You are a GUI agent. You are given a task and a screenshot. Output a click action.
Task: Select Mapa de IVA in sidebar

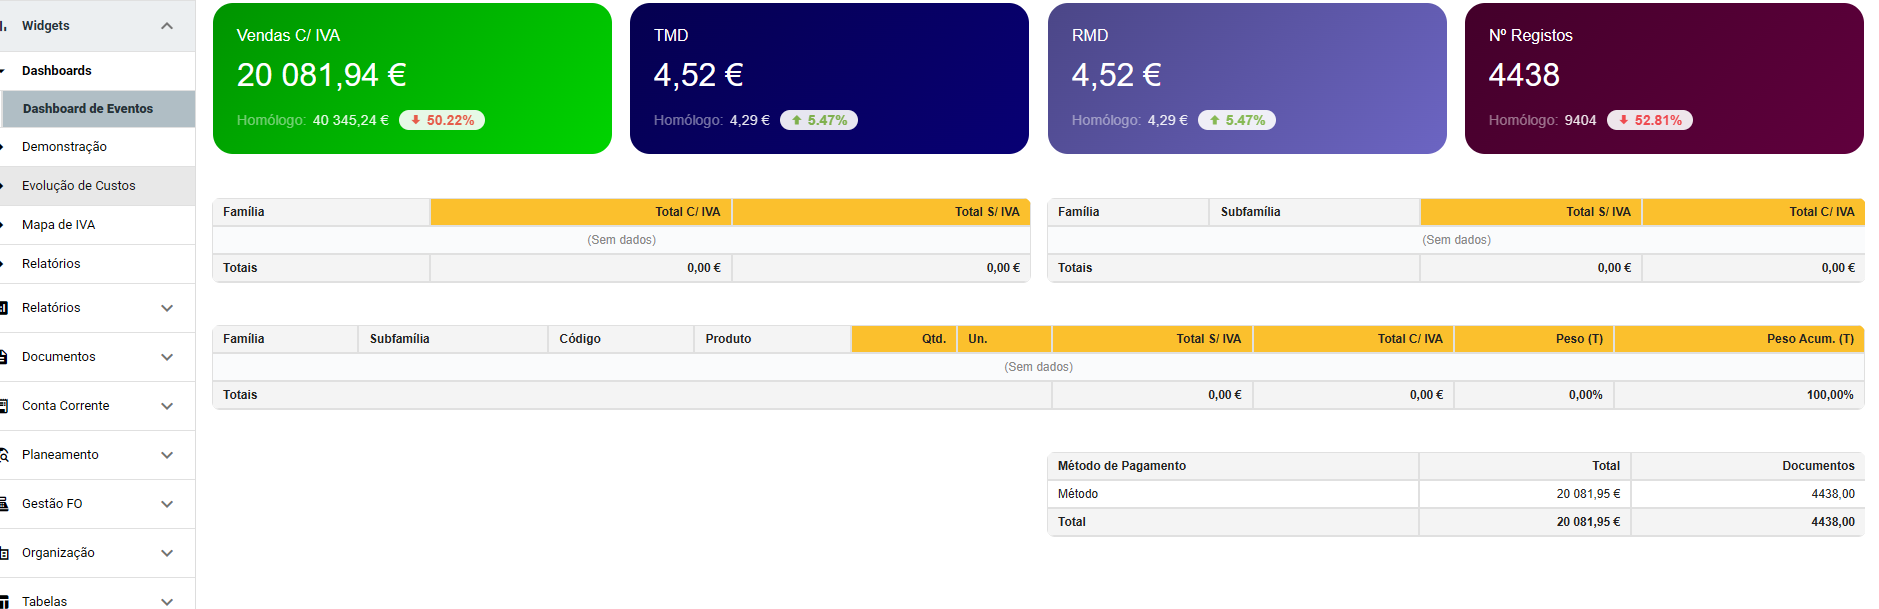[59, 225]
